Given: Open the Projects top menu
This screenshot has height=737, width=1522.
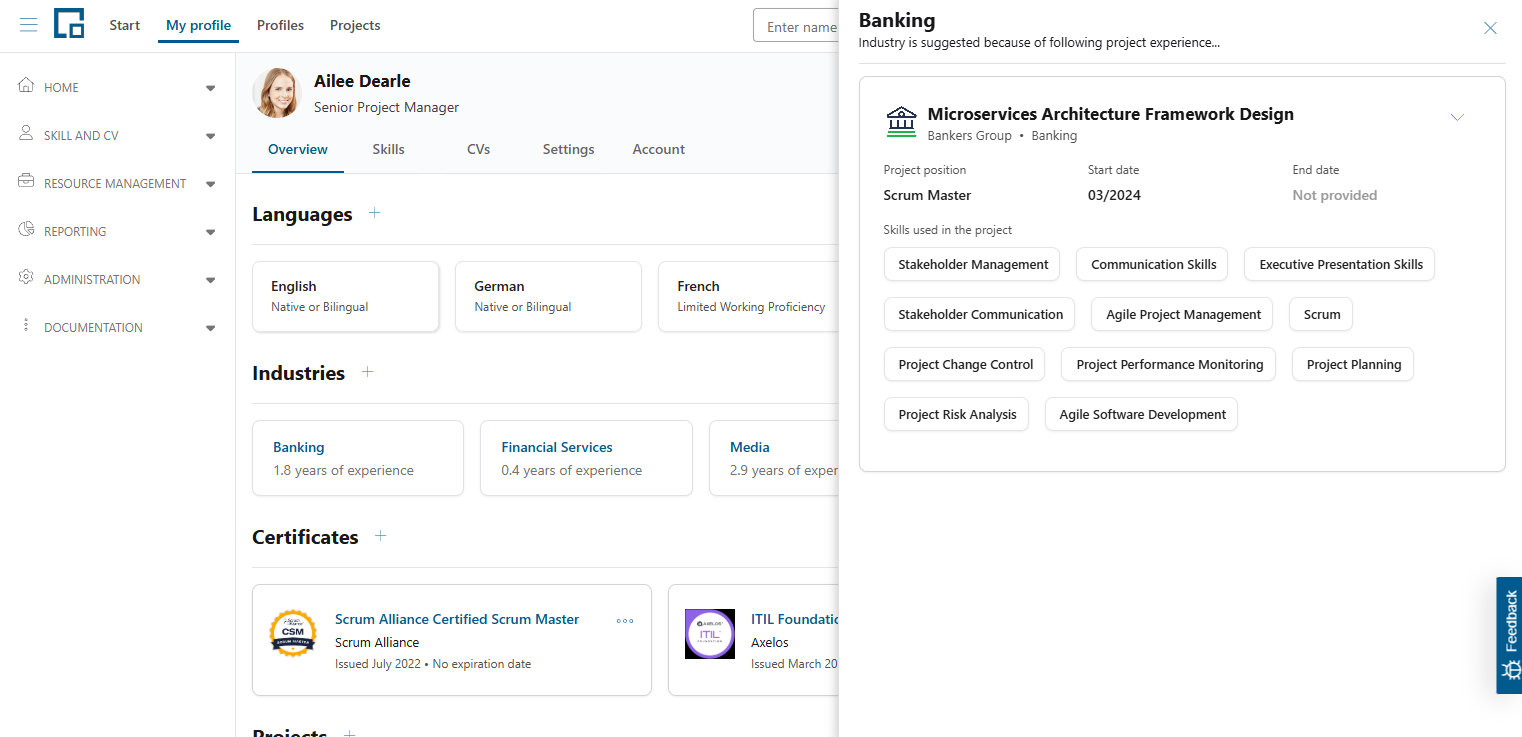Looking at the screenshot, I should click(355, 25).
